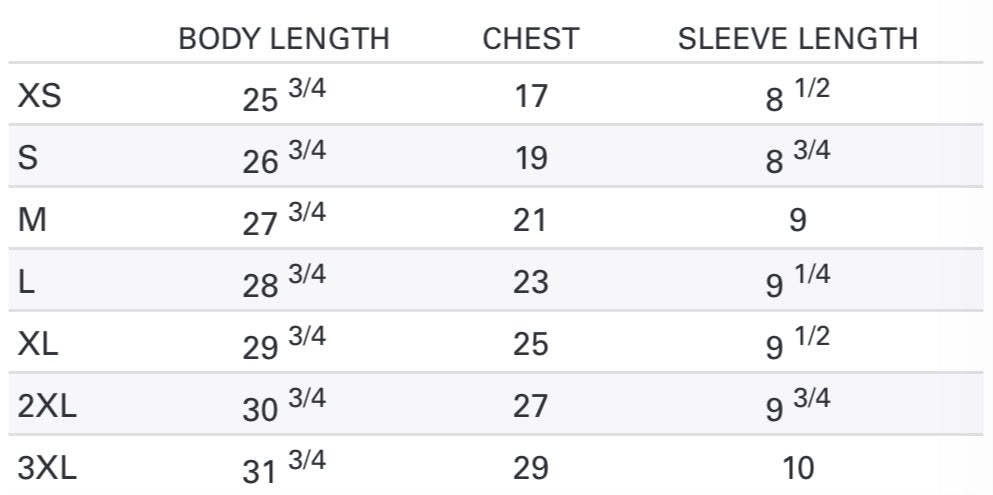This screenshot has height=495, width=993.
Task: Click the sleeve length 9 for M
Action: coord(798,221)
